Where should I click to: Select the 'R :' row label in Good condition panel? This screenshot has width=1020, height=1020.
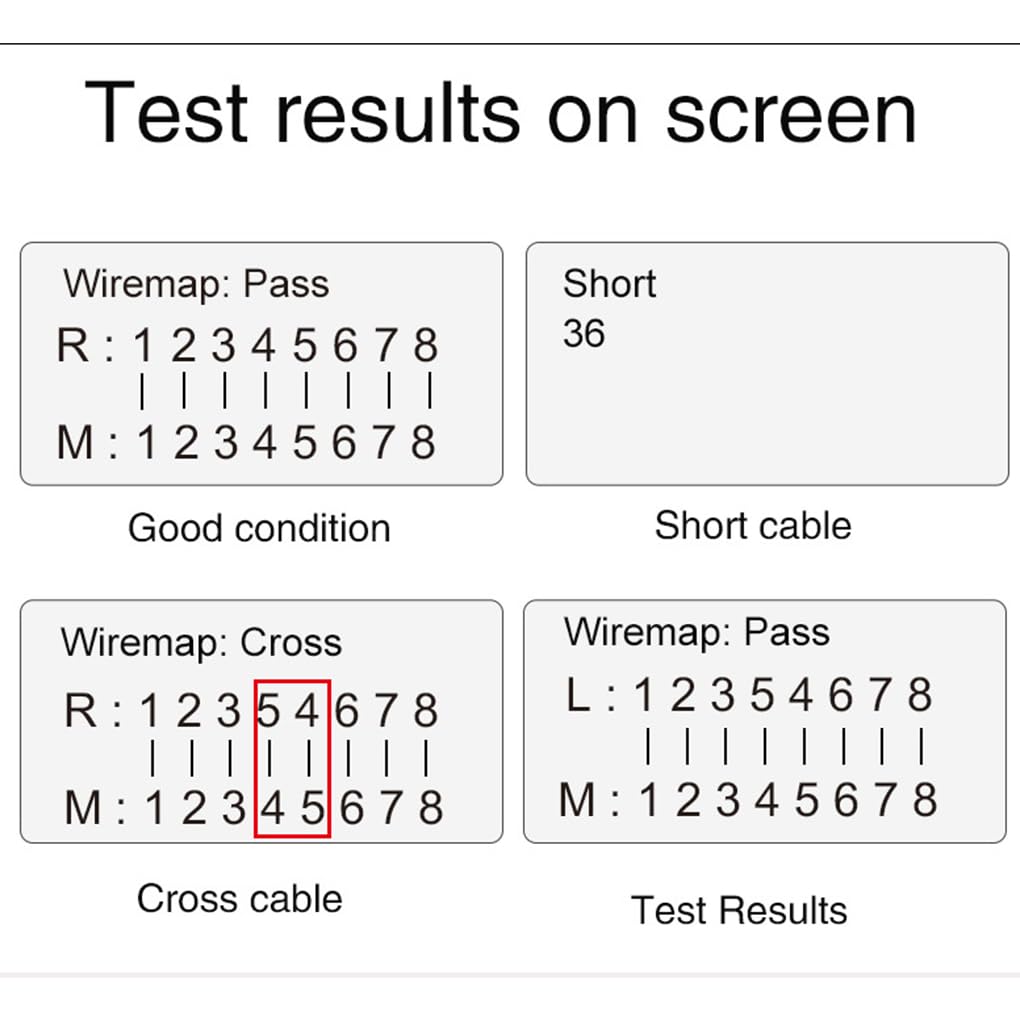click(x=86, y=345)
